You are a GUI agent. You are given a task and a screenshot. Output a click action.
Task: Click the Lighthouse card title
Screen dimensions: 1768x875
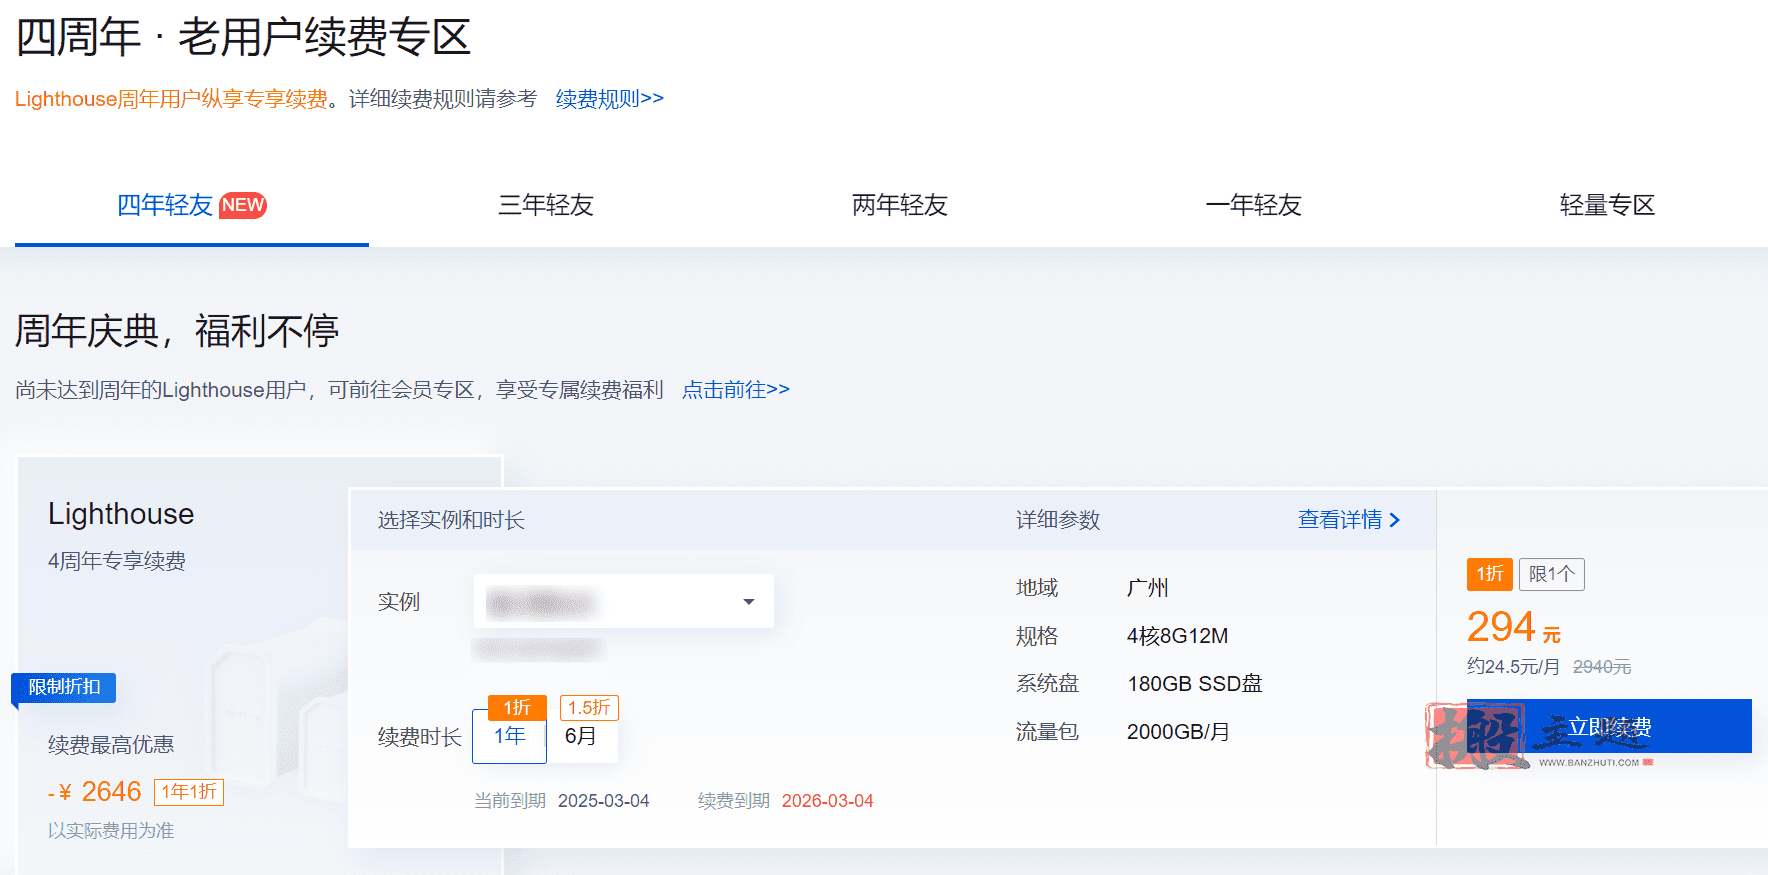(121, 514)
